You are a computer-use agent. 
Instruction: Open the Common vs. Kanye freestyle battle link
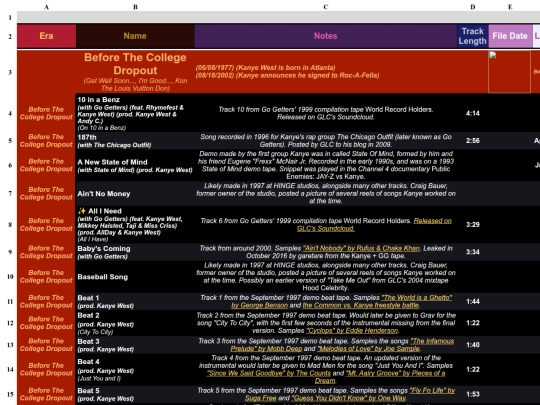tap(361, 305)
